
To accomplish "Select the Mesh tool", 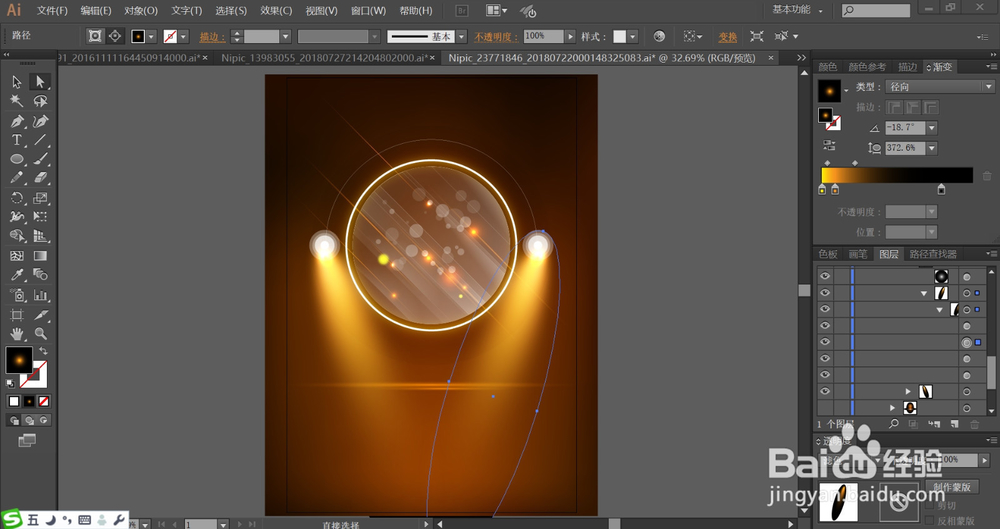I will pos(17,256).
